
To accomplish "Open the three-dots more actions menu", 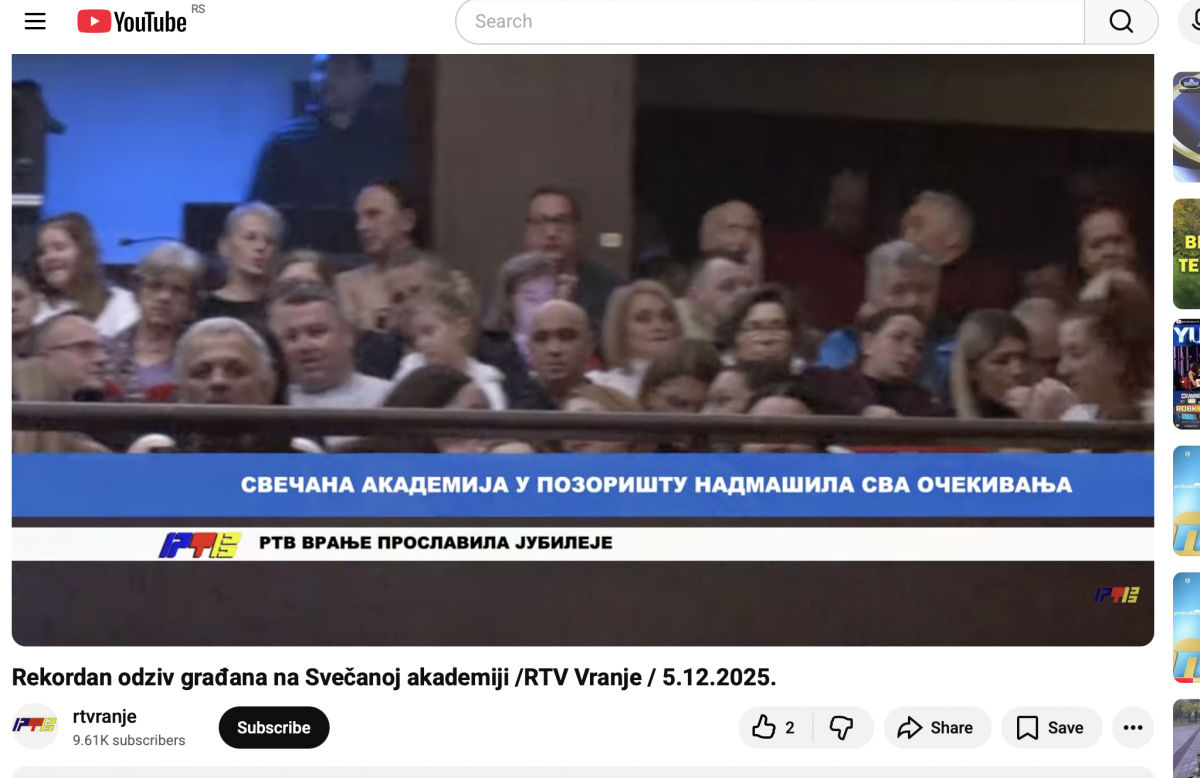I will click(x=1133, y=728).
